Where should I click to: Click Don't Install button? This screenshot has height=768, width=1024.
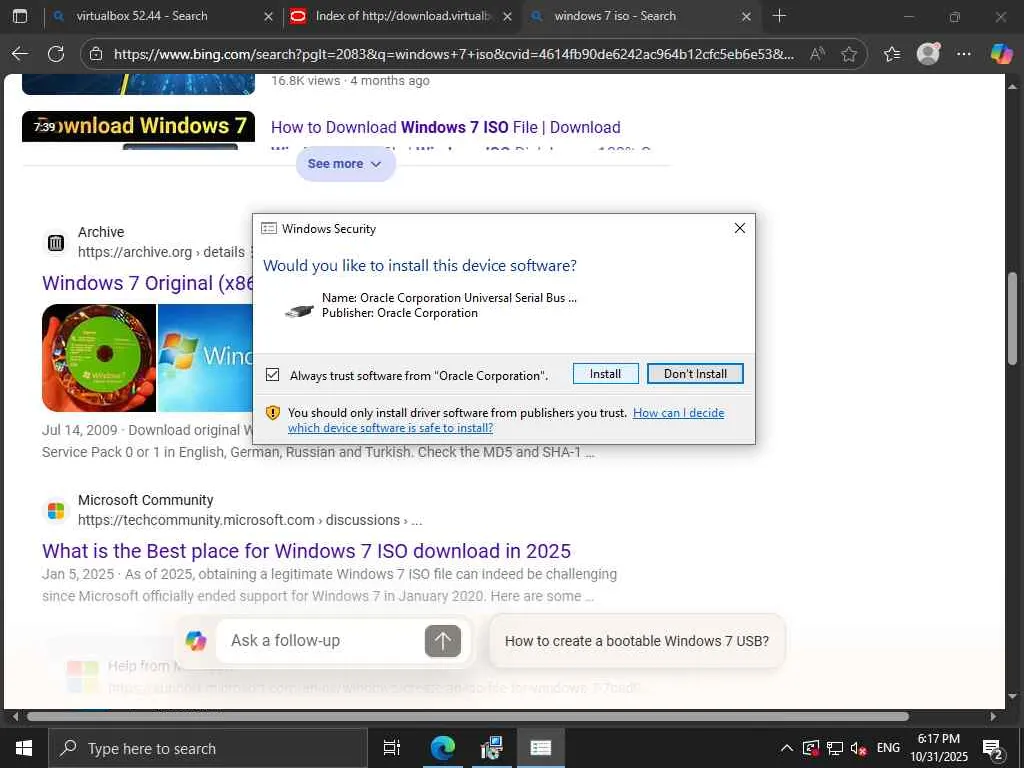[696, 374]
